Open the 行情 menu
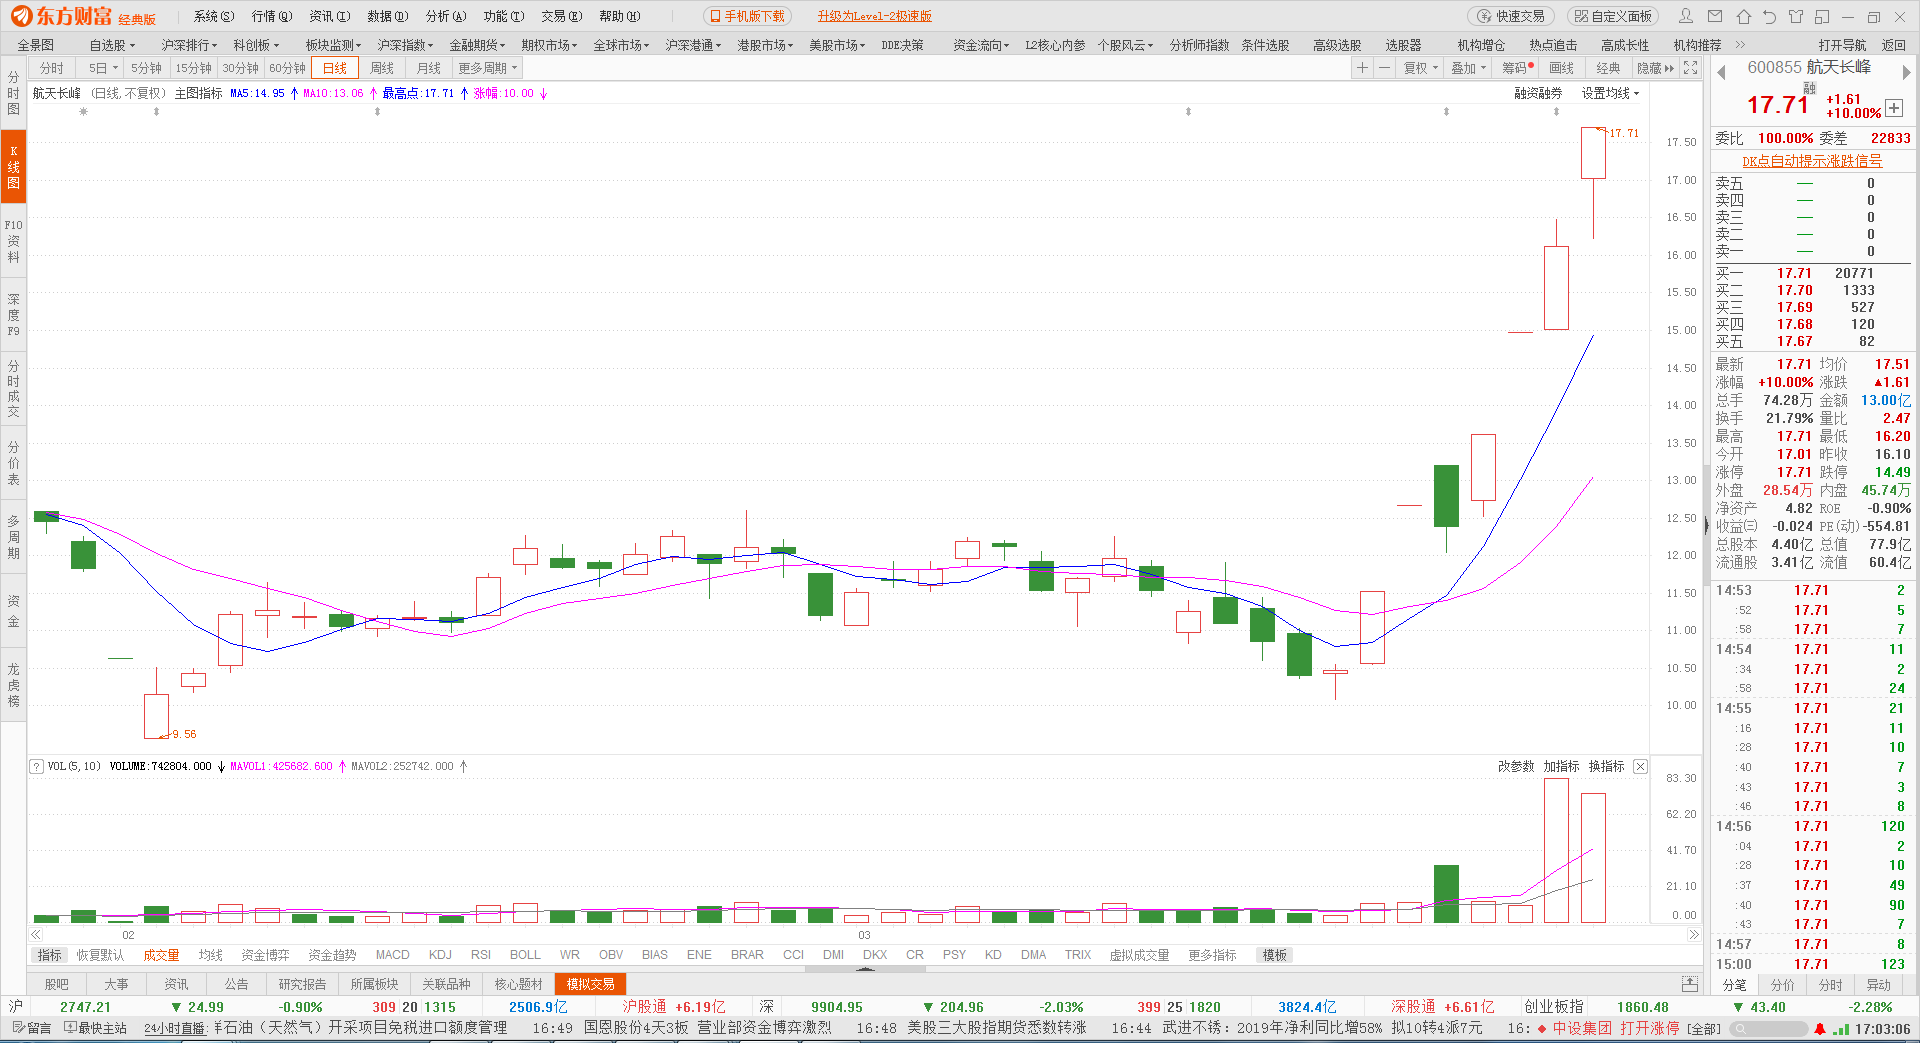Screen dimensions: 1920x1043 pyautogui.click(x=271, y=16)
